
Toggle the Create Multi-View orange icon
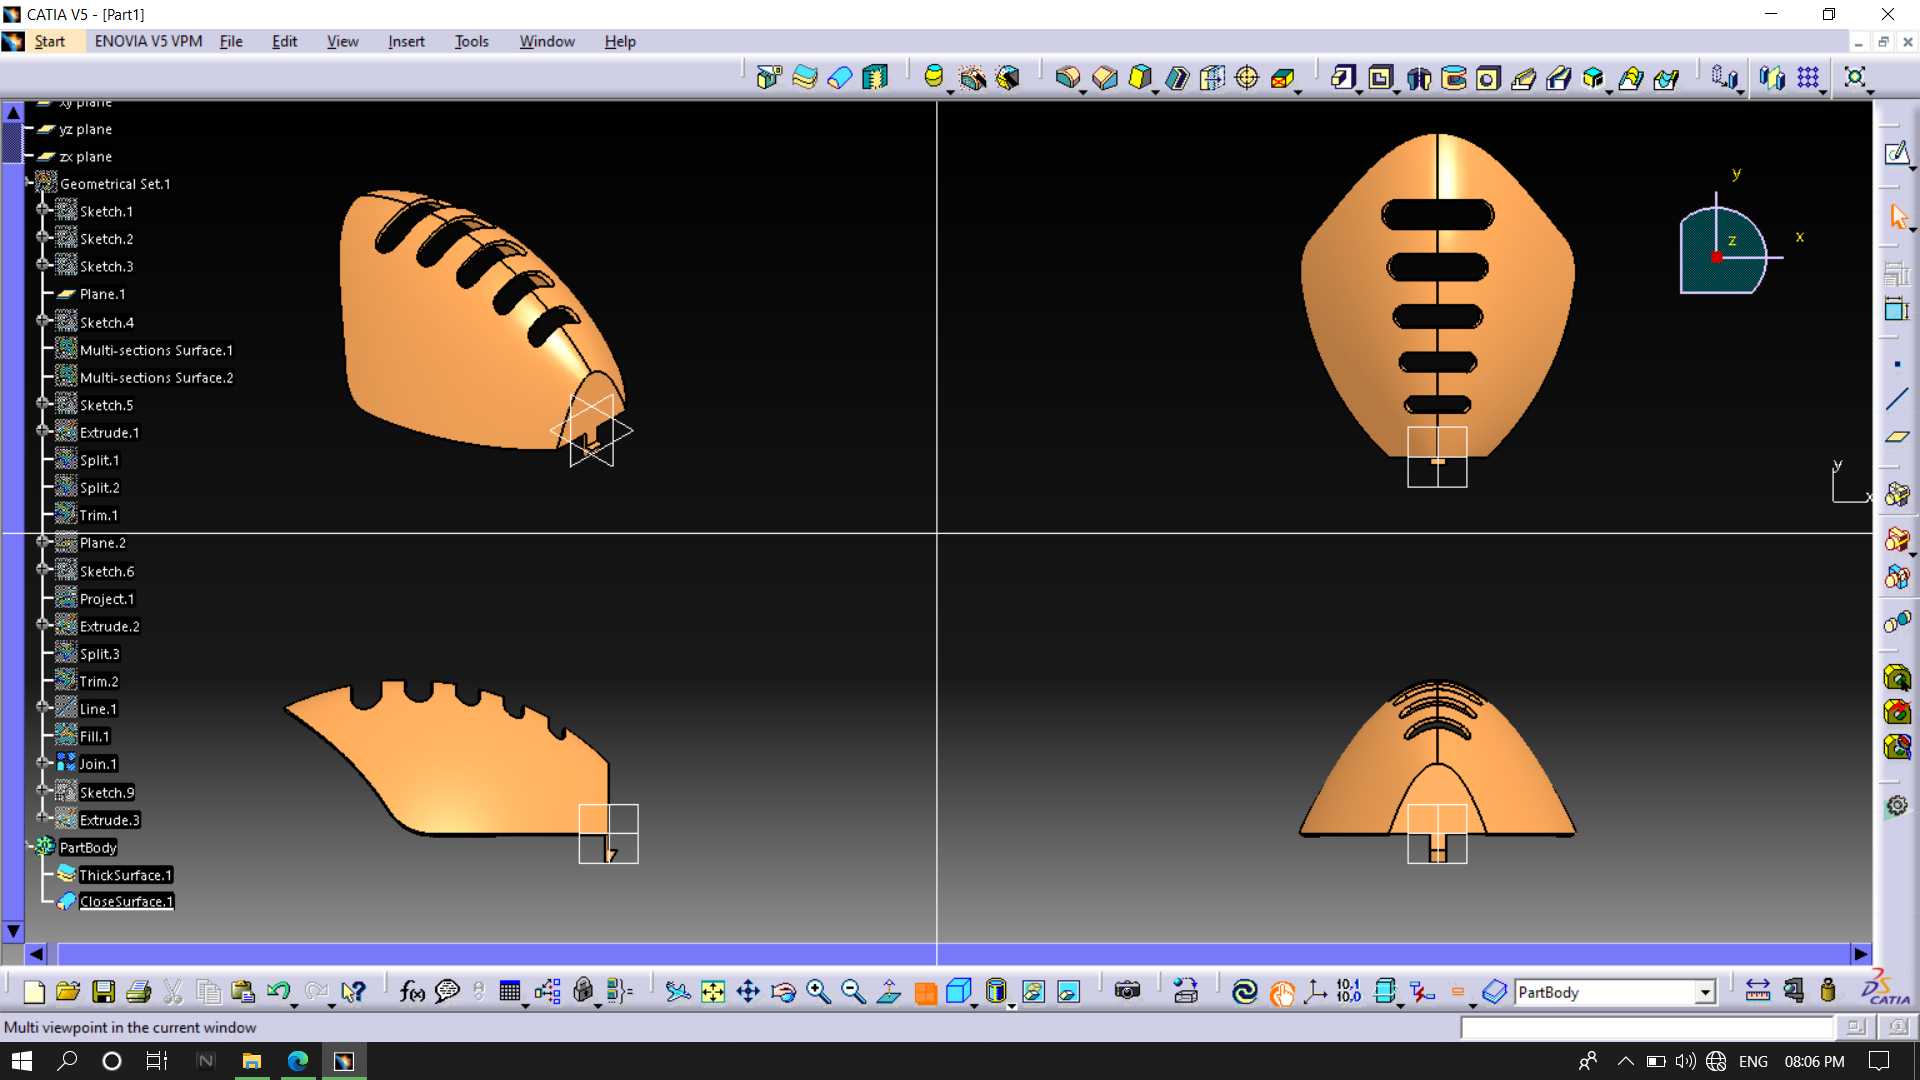(x=925, y=993)
